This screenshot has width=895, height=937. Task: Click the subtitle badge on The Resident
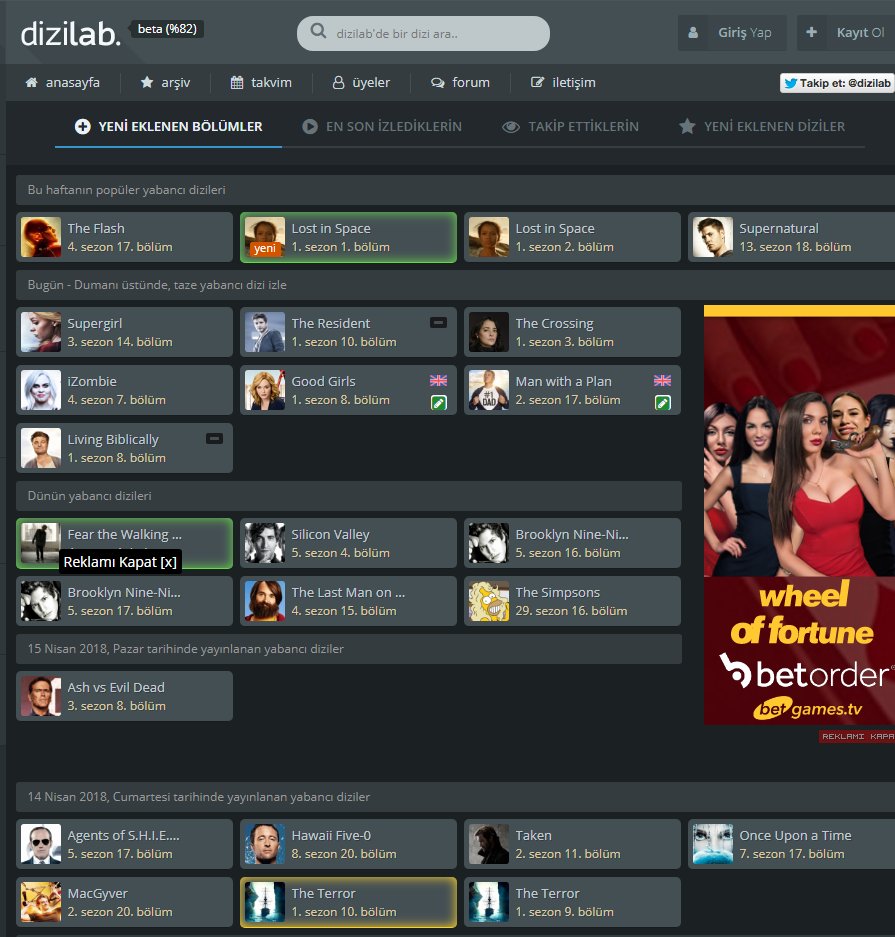coord(438,323)
